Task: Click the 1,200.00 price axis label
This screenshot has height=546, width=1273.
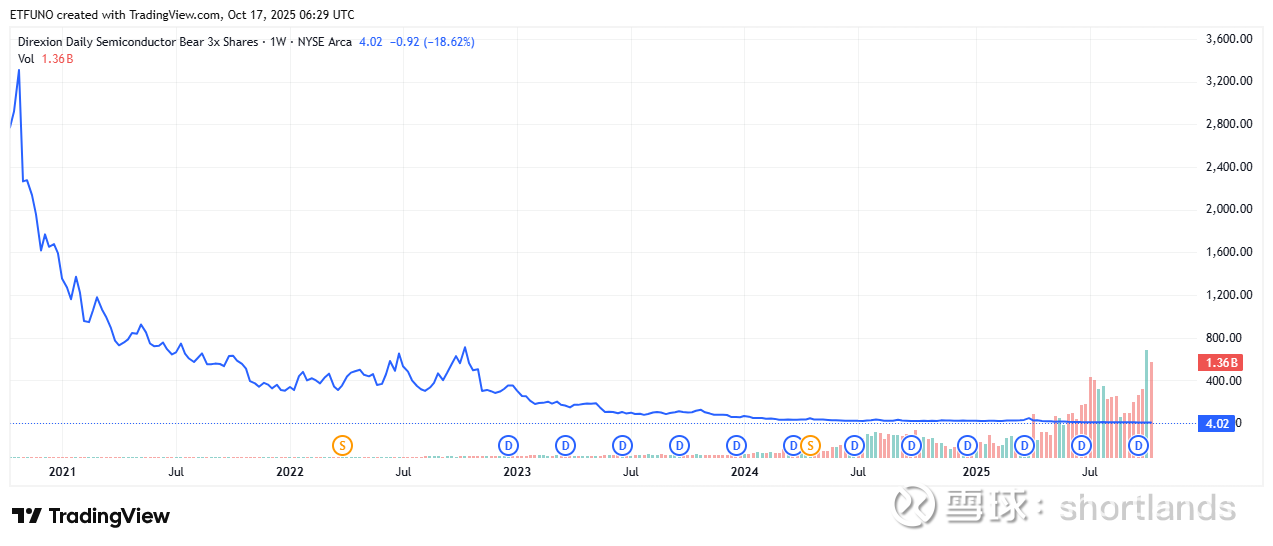Action: (x=1229, y=295)
